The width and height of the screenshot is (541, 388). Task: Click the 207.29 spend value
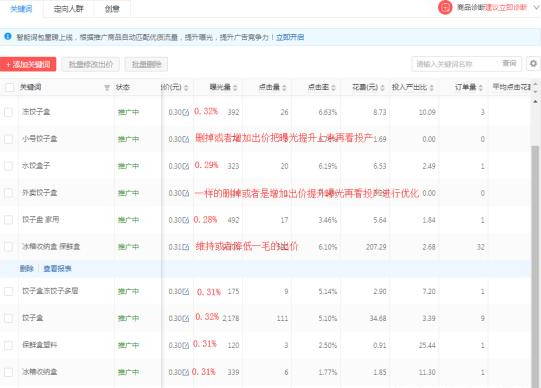[x=376, y=247]
